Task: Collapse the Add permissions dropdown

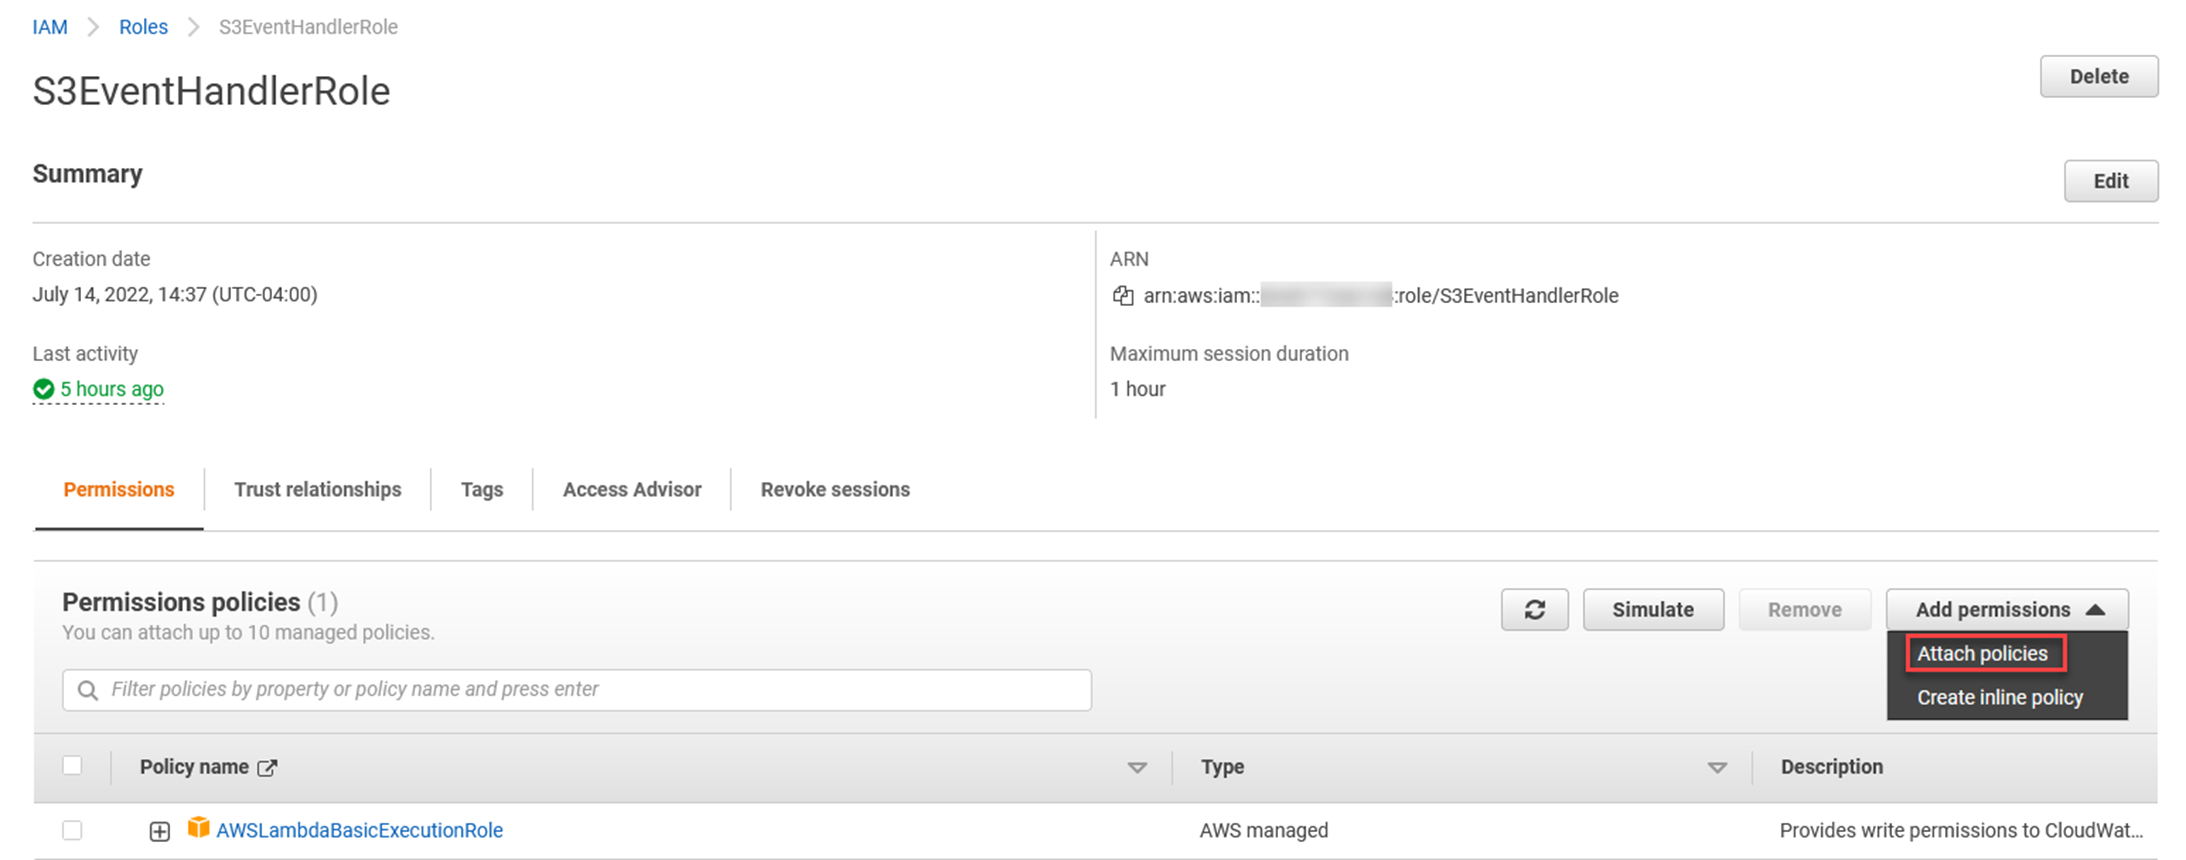Action: [2007, 610]
